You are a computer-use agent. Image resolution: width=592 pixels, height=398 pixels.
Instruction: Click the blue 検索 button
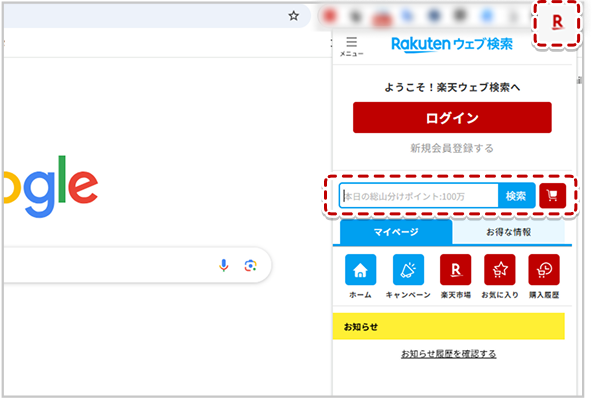coord(516,196)
